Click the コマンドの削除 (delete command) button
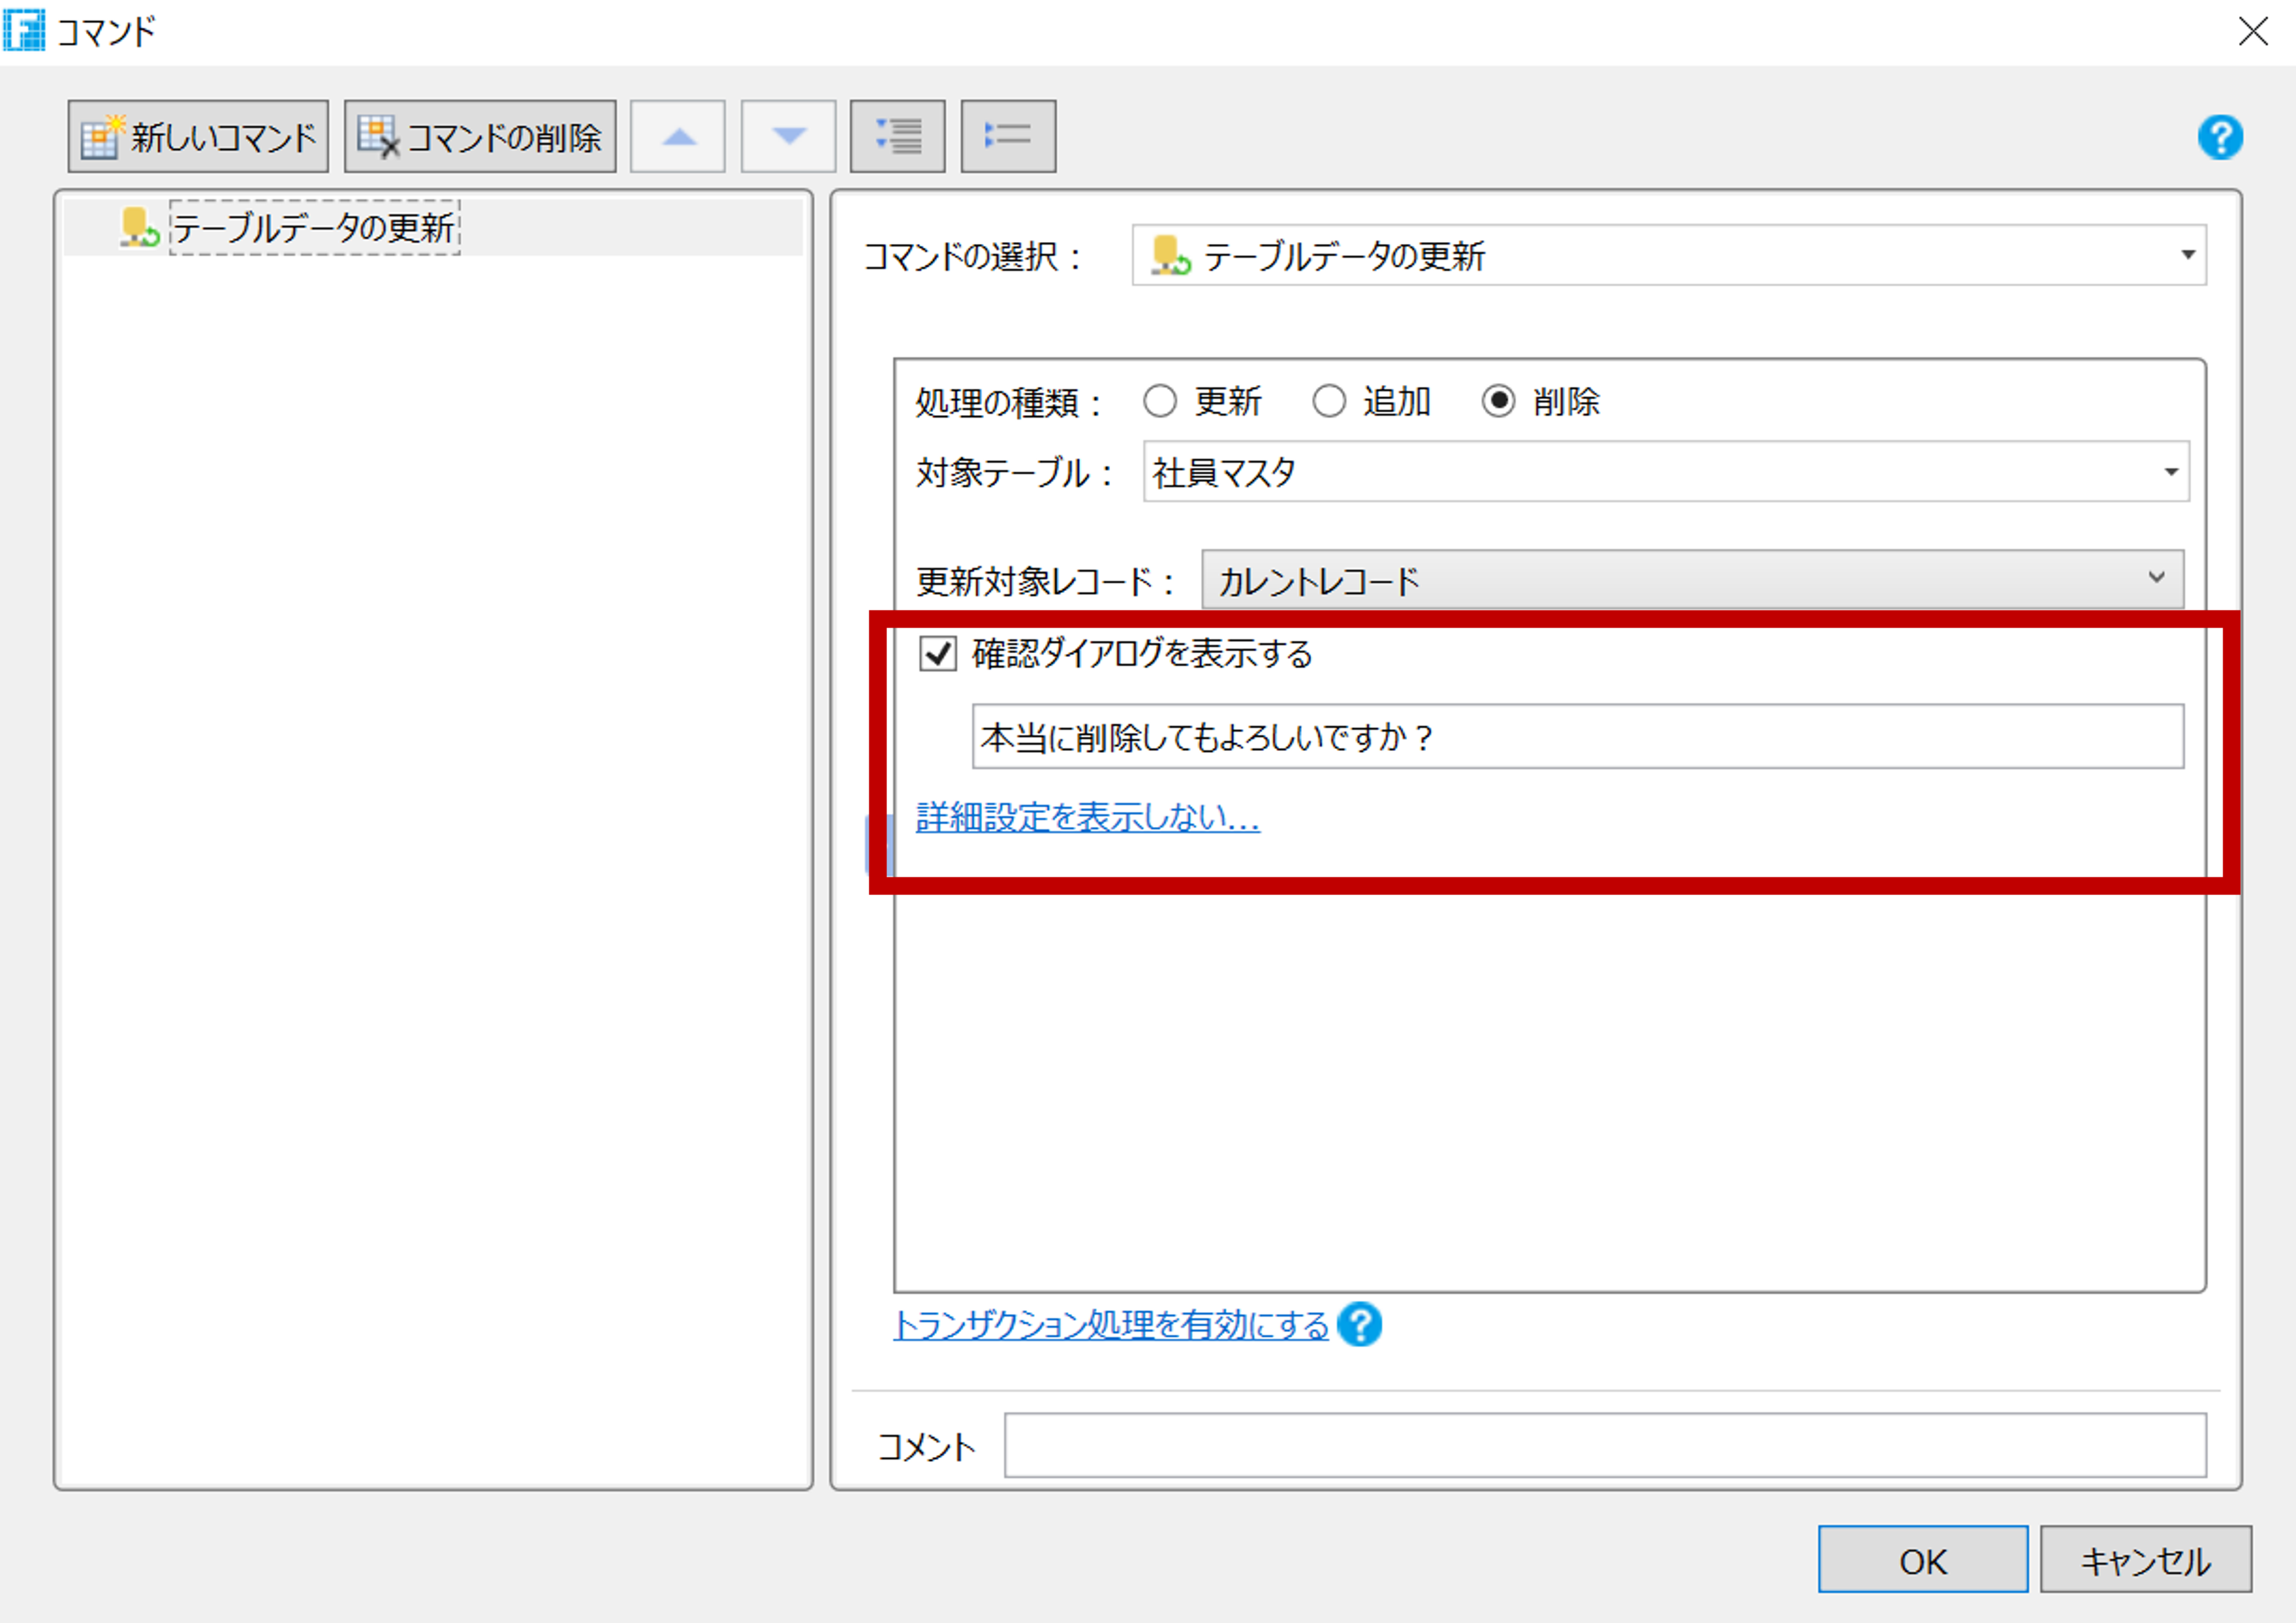Screen dimensions: 2296x1623 pyautogui.click(x=480, y=137)
